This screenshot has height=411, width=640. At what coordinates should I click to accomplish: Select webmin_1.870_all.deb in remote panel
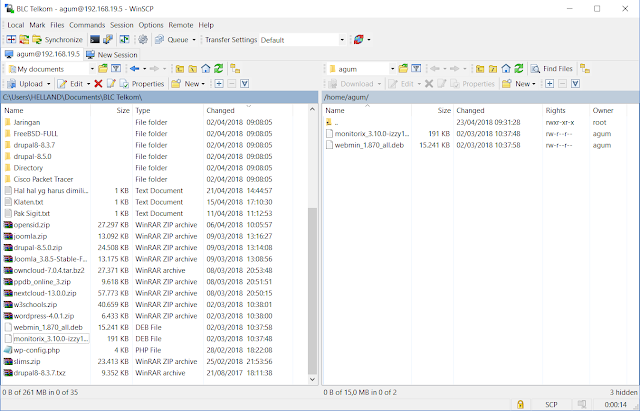coord(369,145)
